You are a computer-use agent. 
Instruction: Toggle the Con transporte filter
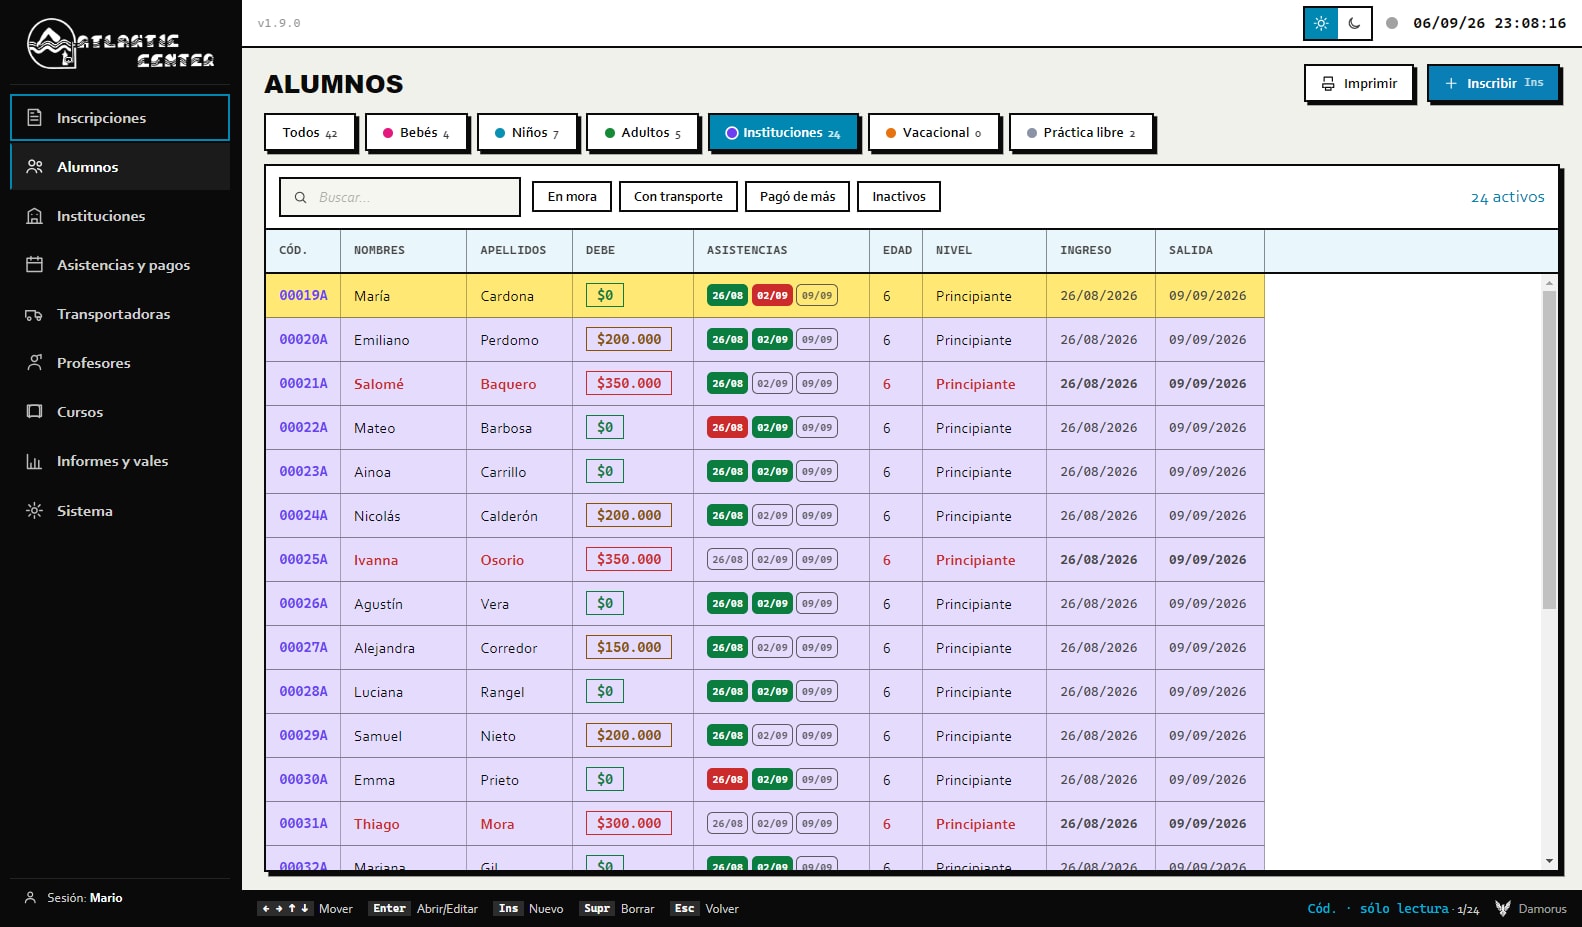click(x=678, y=197)
